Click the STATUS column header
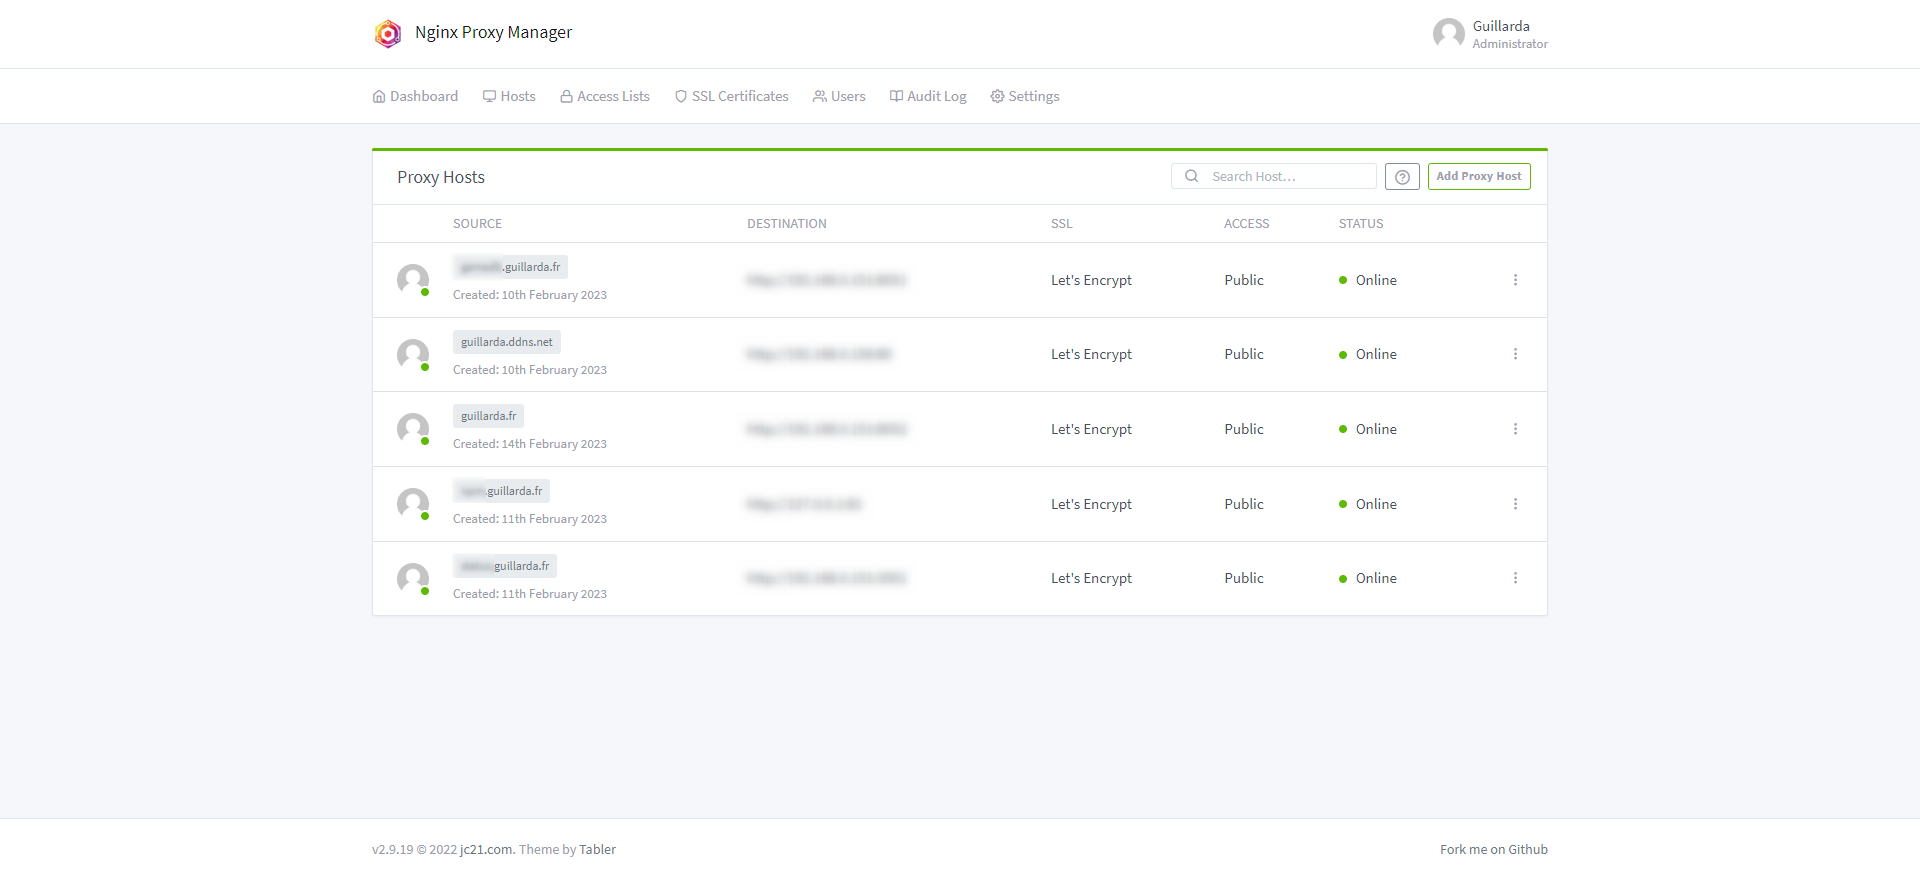The width and height of the screenshot is (1920, 880). (x=1361, y=224)
